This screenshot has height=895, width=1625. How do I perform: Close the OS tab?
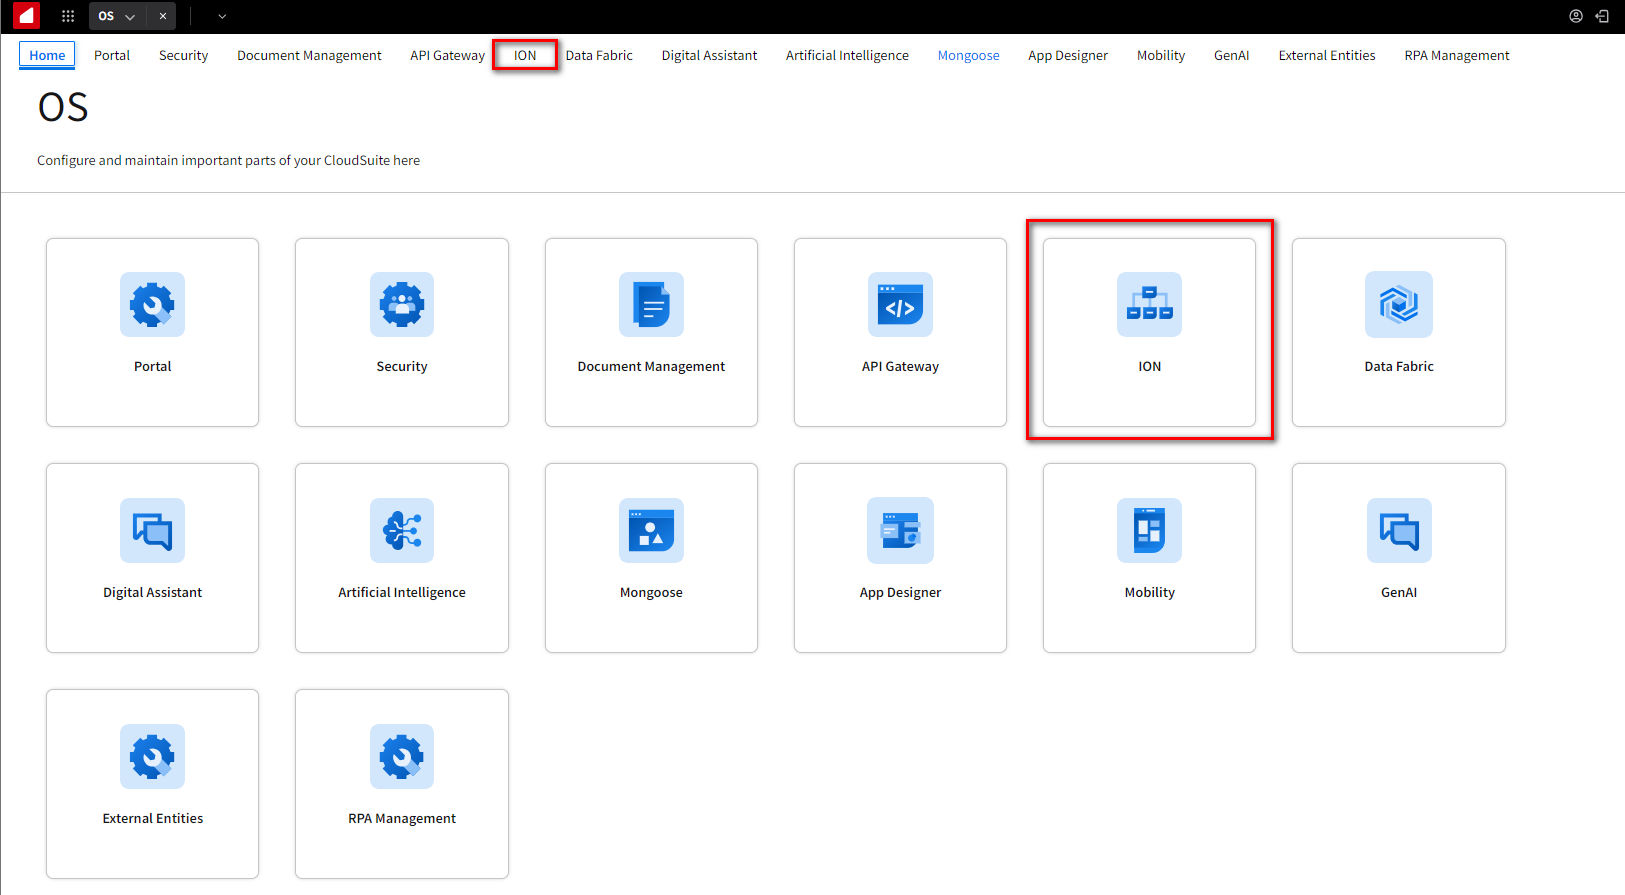tap(163, 16)
